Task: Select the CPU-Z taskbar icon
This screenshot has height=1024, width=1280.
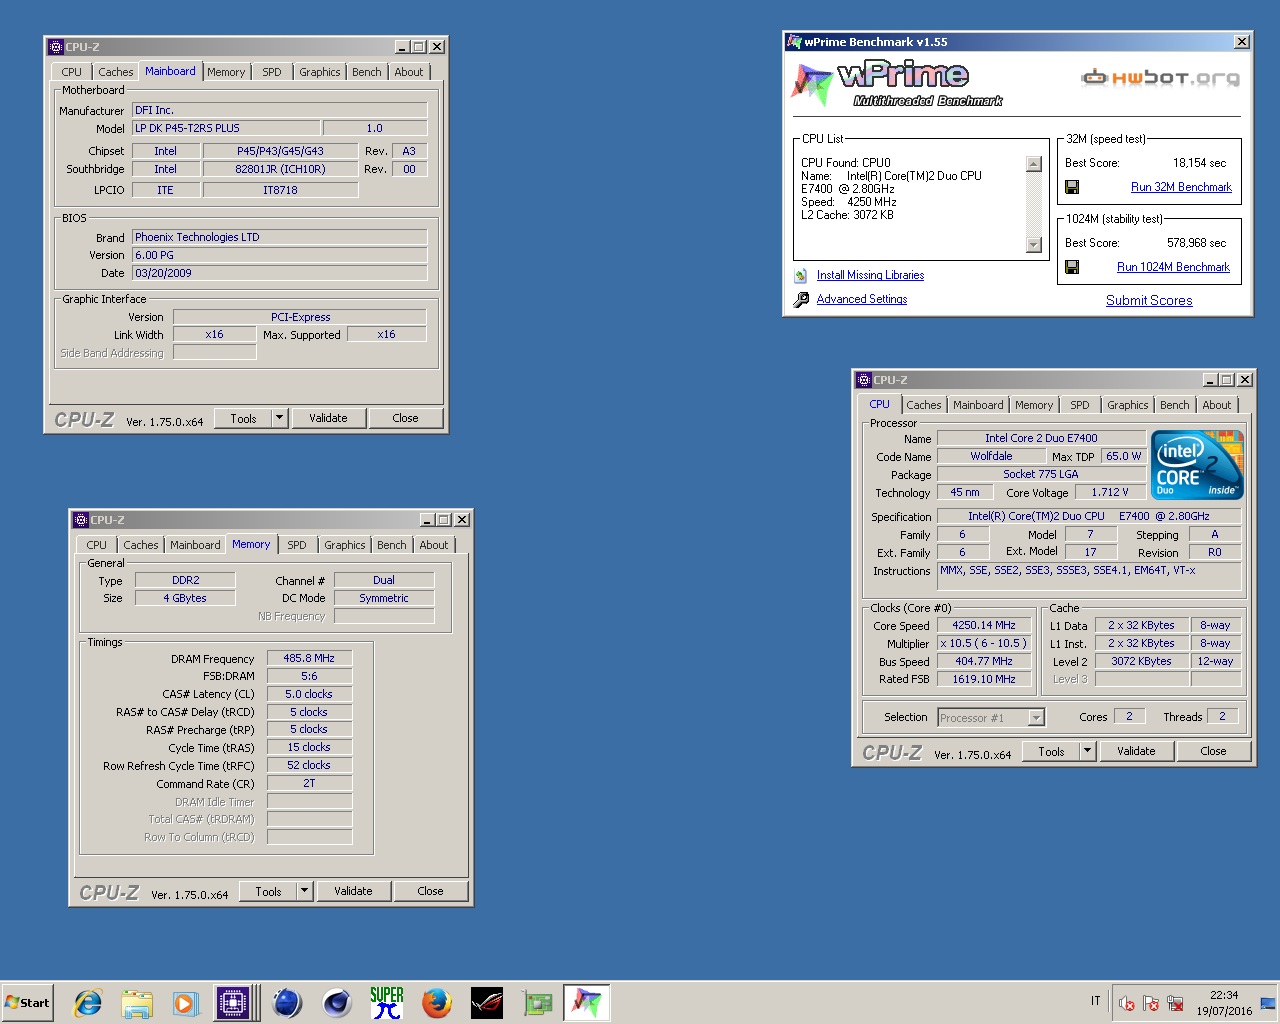Action: click(232, 1002)
